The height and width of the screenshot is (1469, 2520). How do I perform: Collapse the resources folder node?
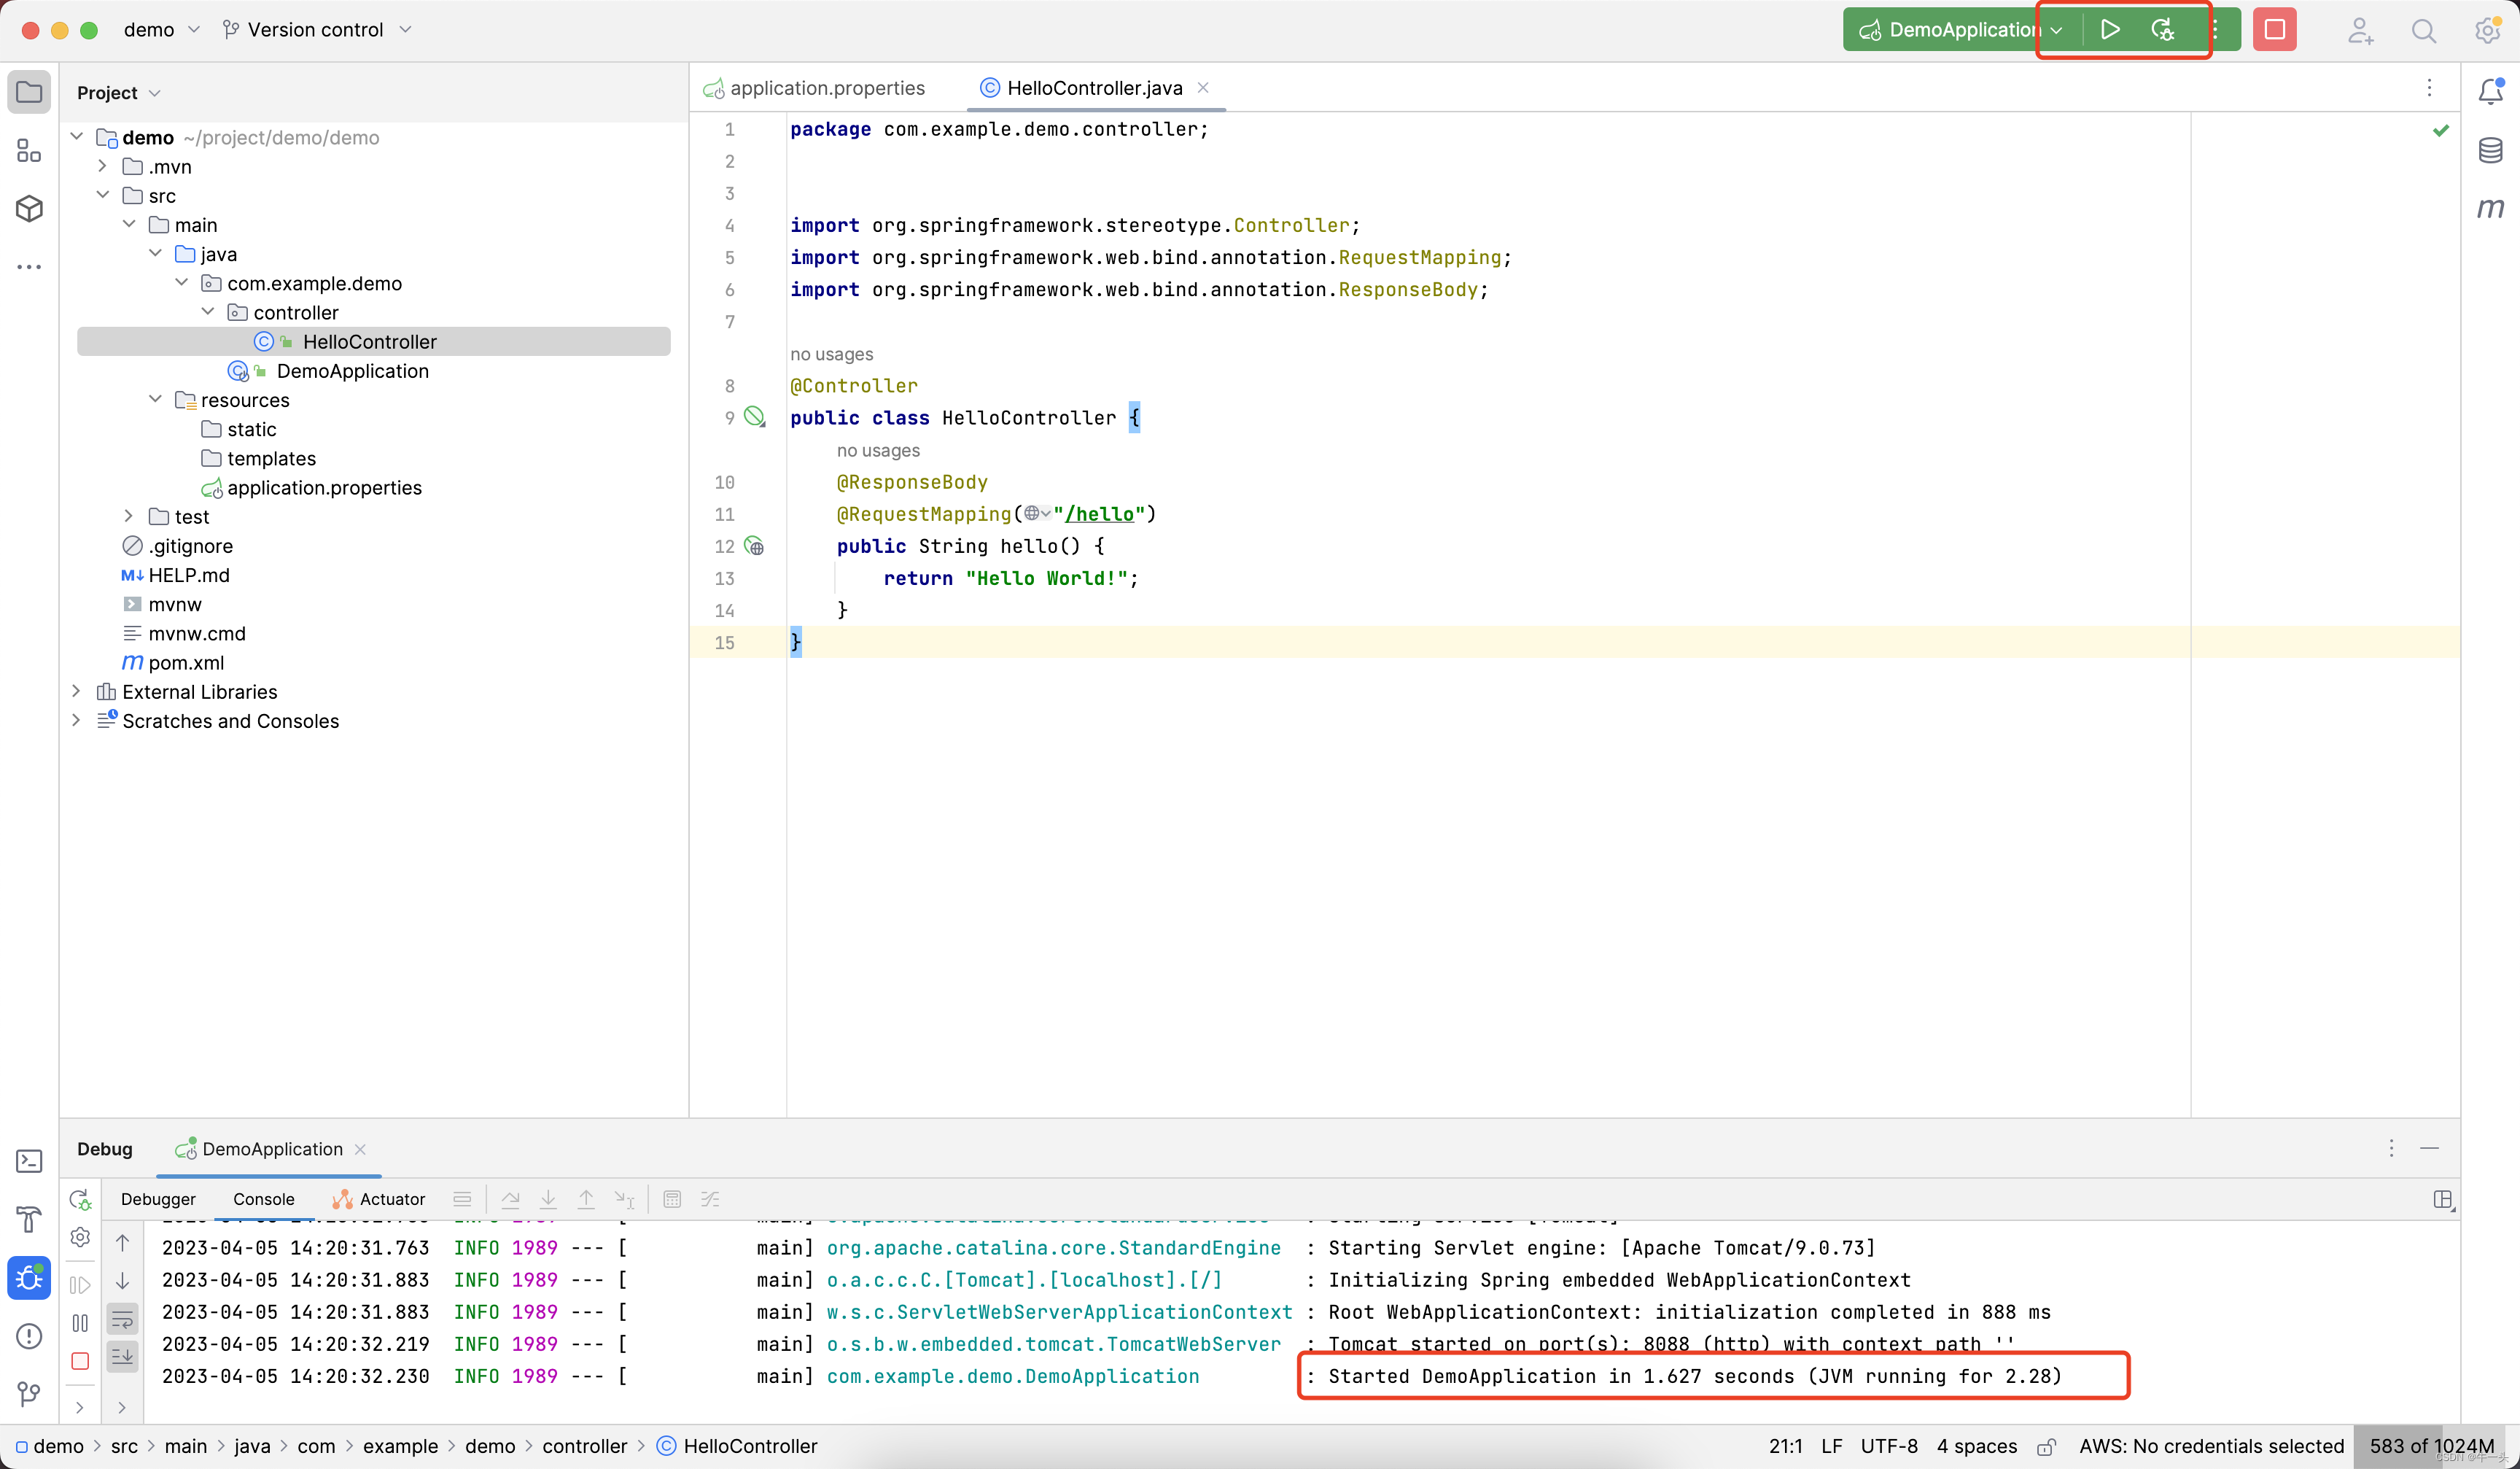[x=155, y=399]
